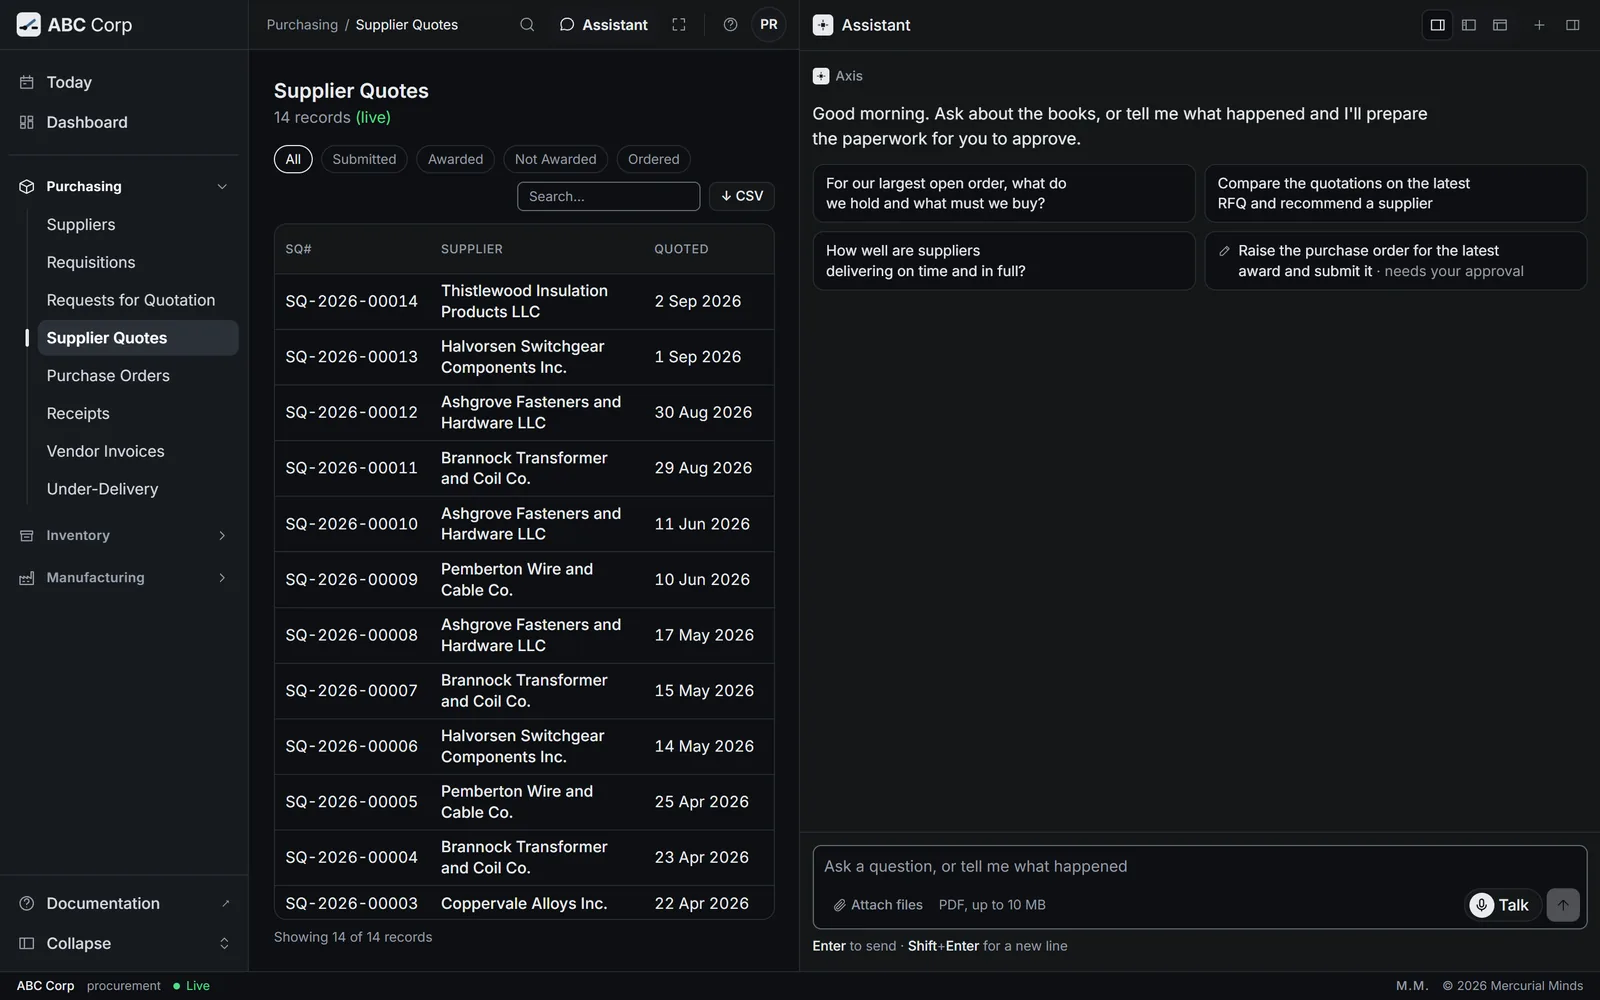Open the PR user avatar
Screen dimensions: 1600x1000
pos(769,25)
